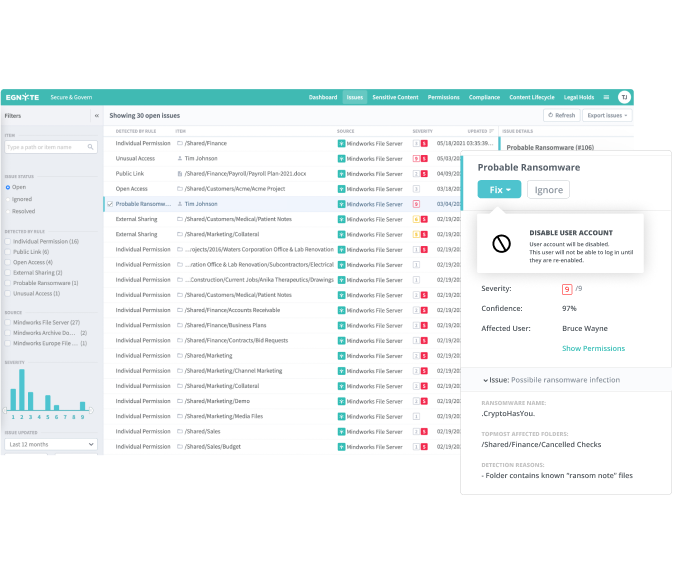The image size is (699, 583).
Task: Switch to the Sensitive Content tab
Action: click(395, 97)
